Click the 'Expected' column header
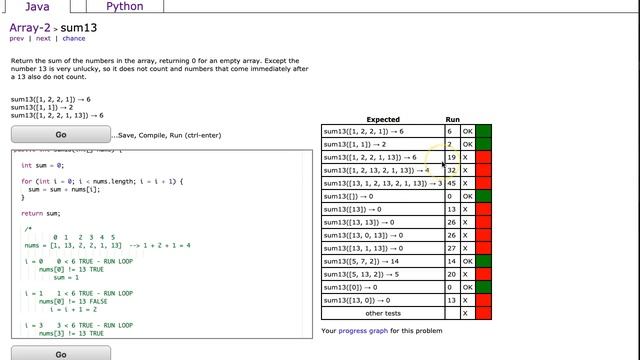The height and width of the screenshot is (360, 640). click(383, 120)
